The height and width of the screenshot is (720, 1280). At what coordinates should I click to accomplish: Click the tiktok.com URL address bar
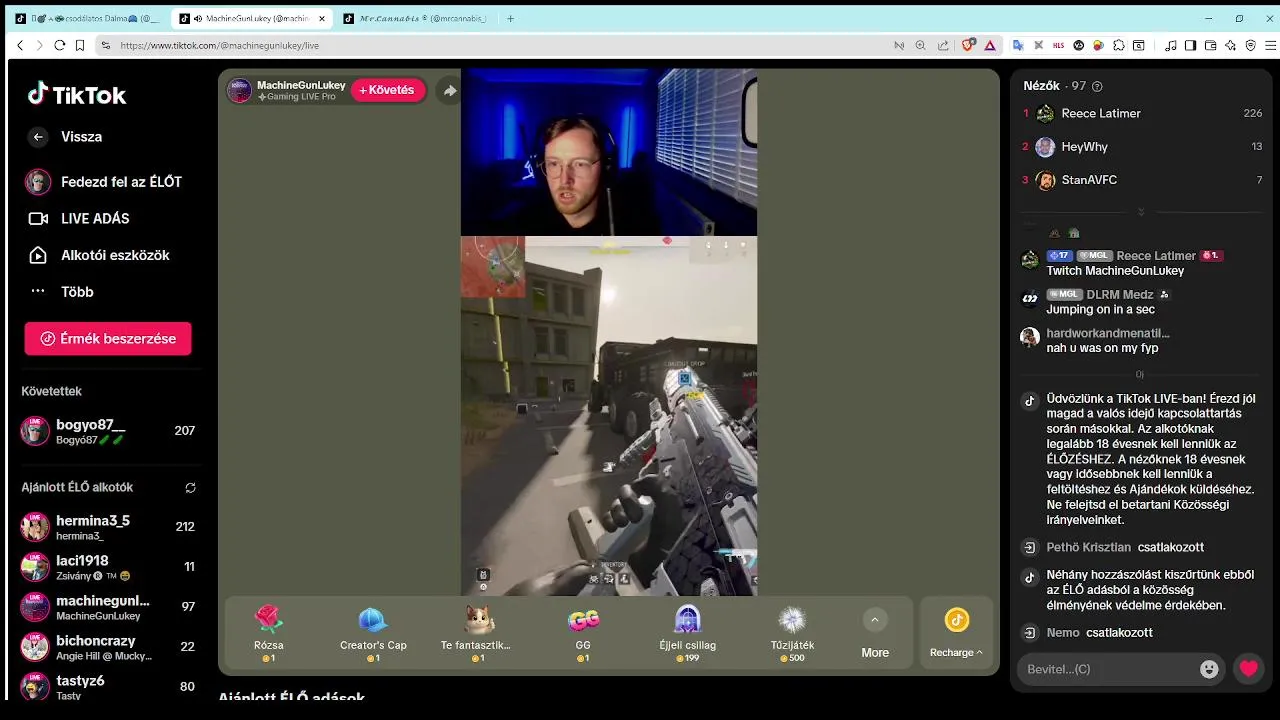[220, 45]
